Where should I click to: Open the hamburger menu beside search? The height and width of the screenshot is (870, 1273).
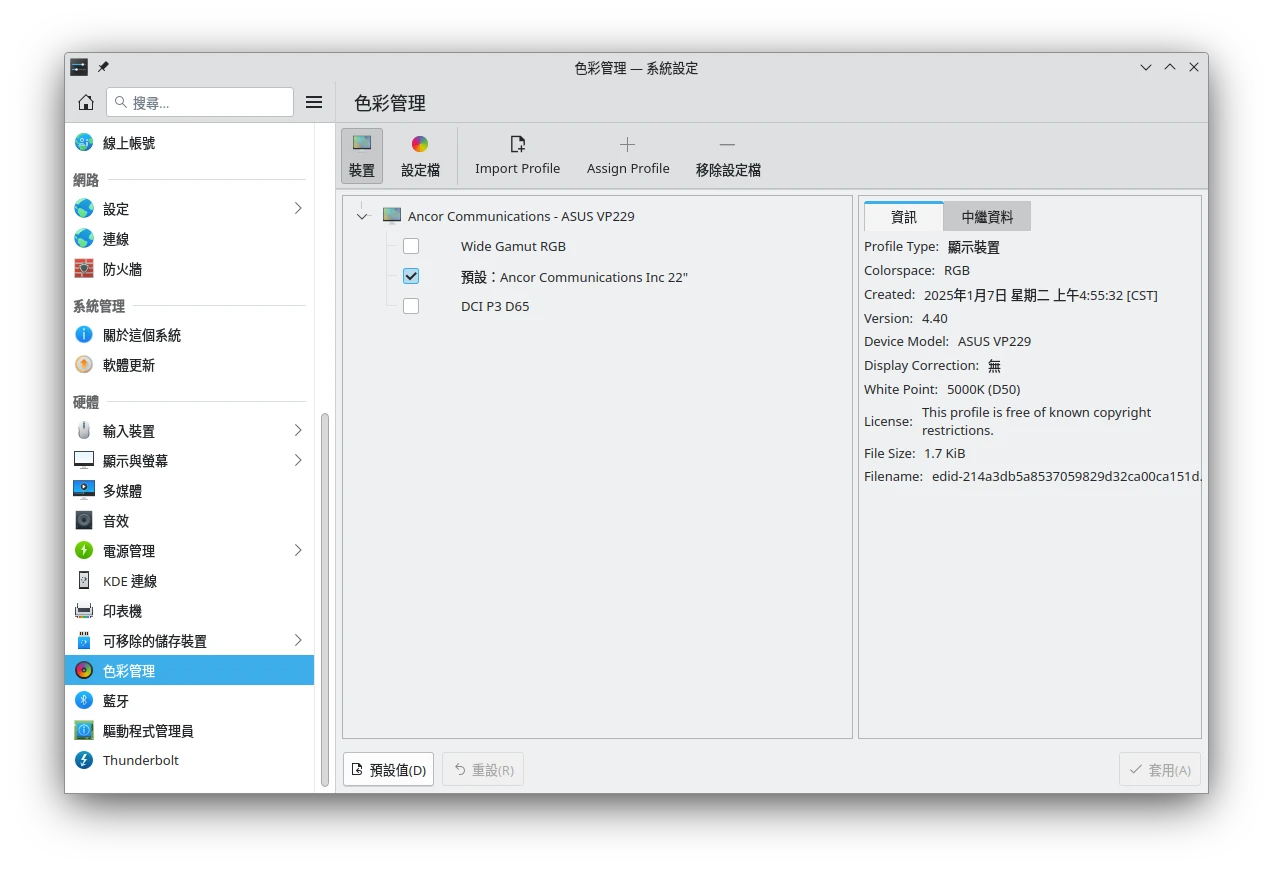314,102
